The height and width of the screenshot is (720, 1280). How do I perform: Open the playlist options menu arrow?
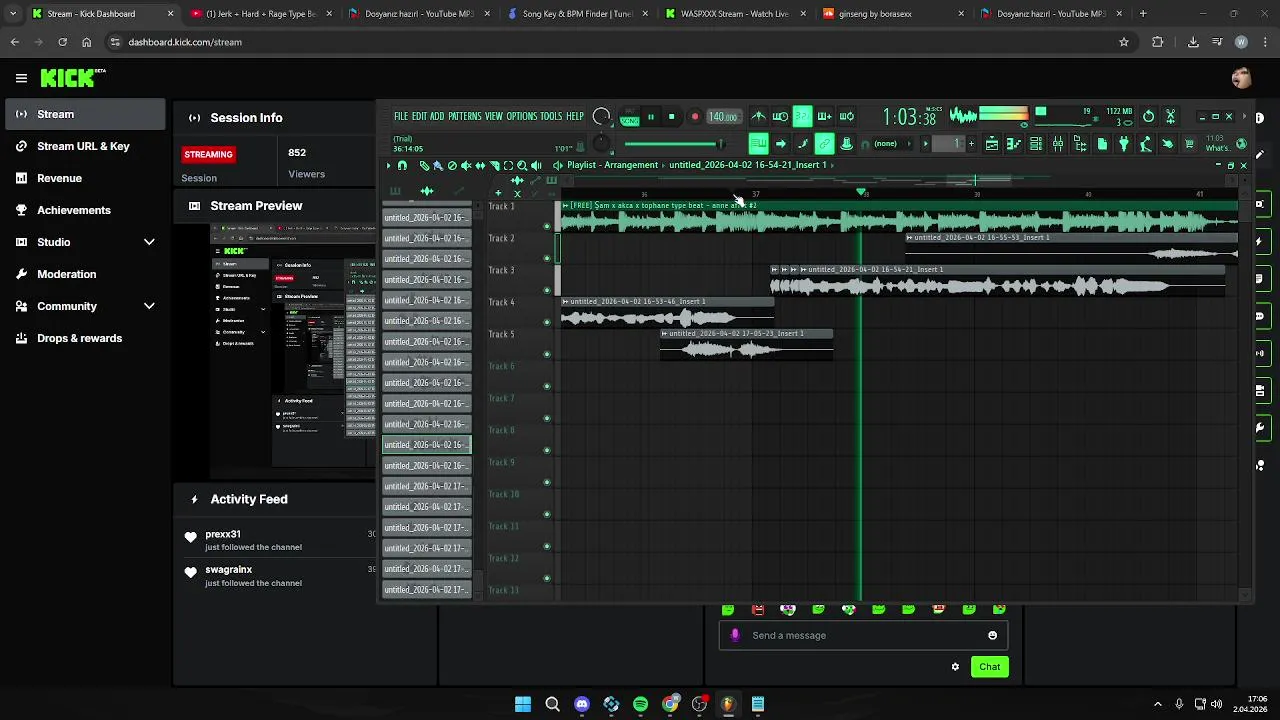pyautogui.click(x=389, y=165)
